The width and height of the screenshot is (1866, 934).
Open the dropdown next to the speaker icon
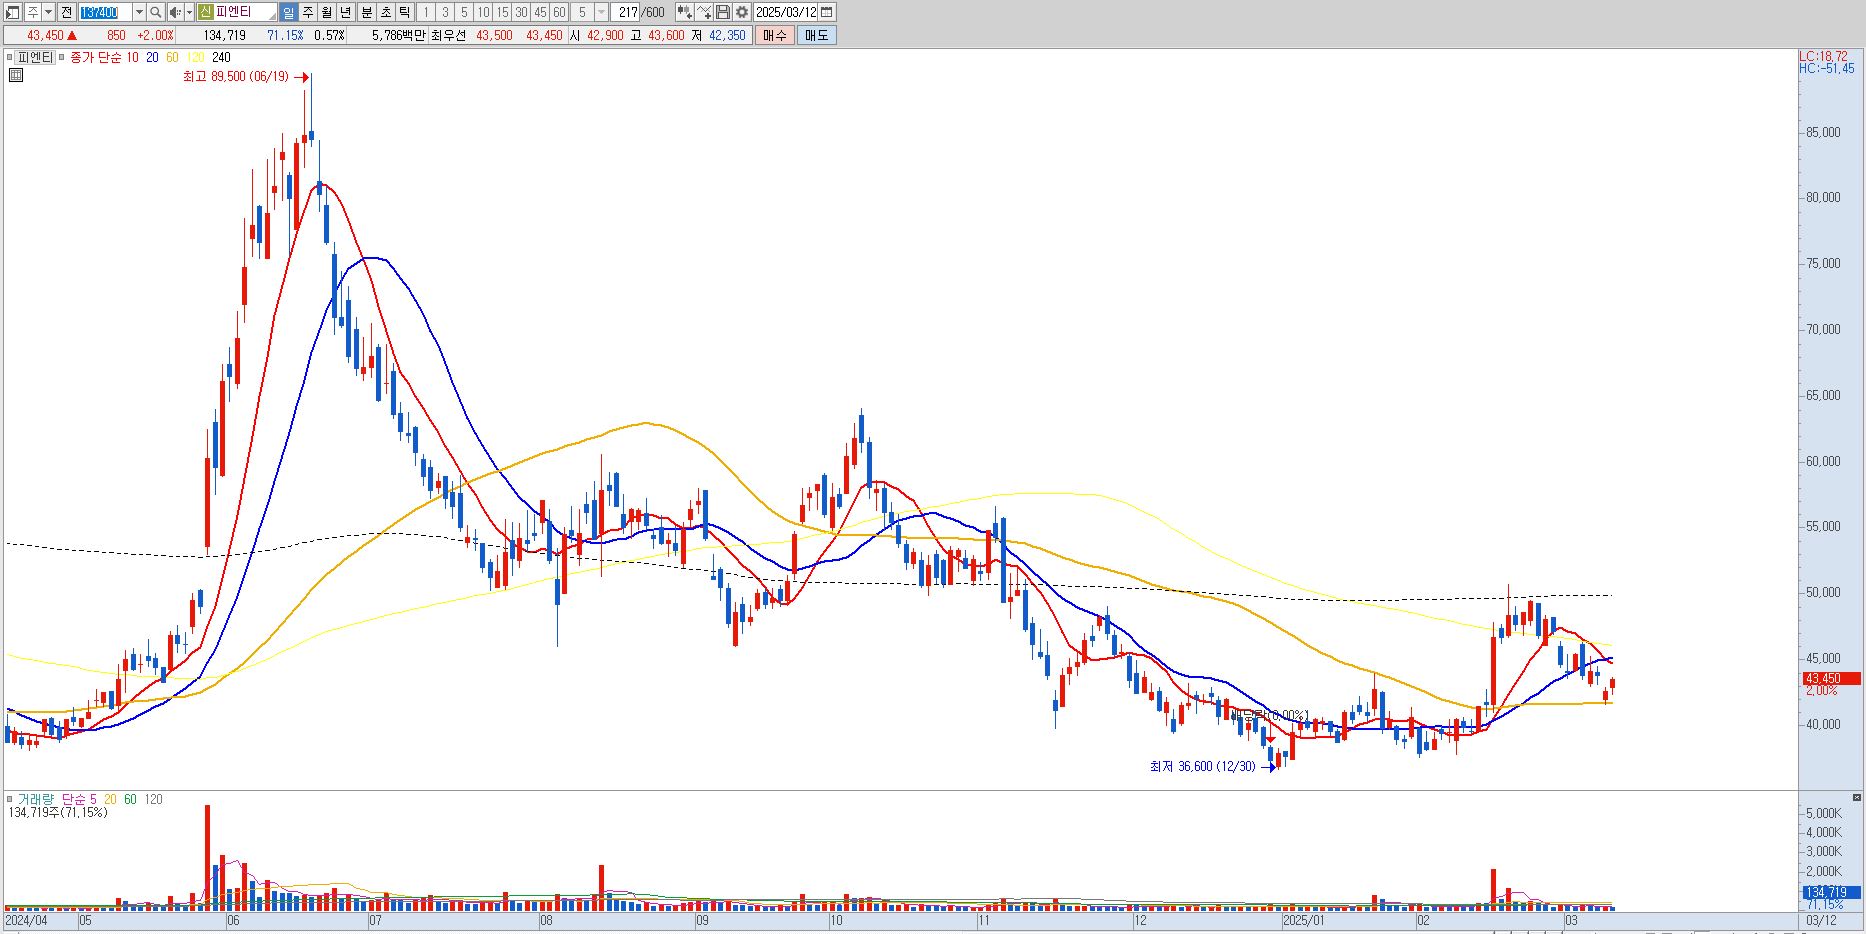click(189, 12)
